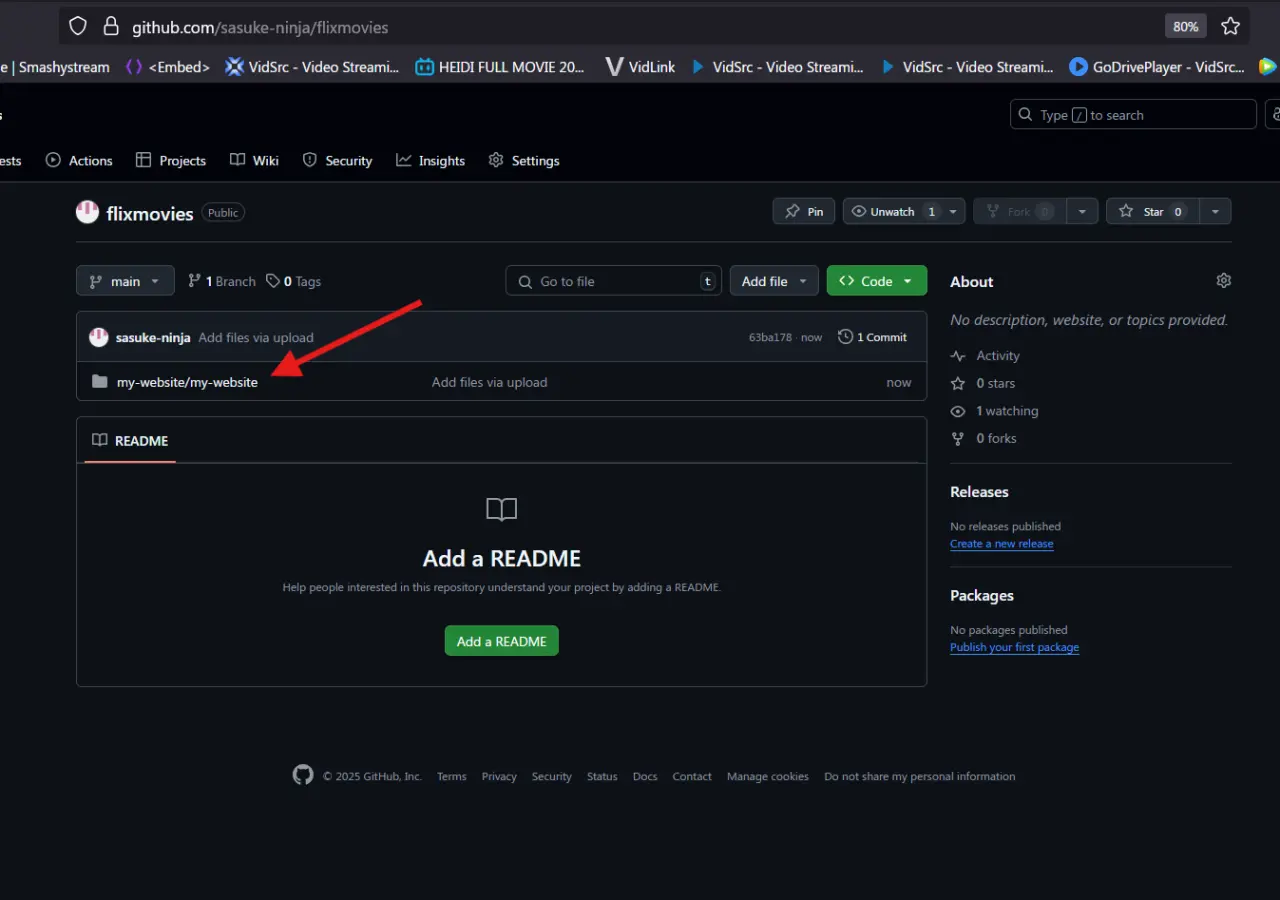Click the shield tracking protection icon
The width and height of the screenshot is (1280, 900).
click(x=78, y=27)
